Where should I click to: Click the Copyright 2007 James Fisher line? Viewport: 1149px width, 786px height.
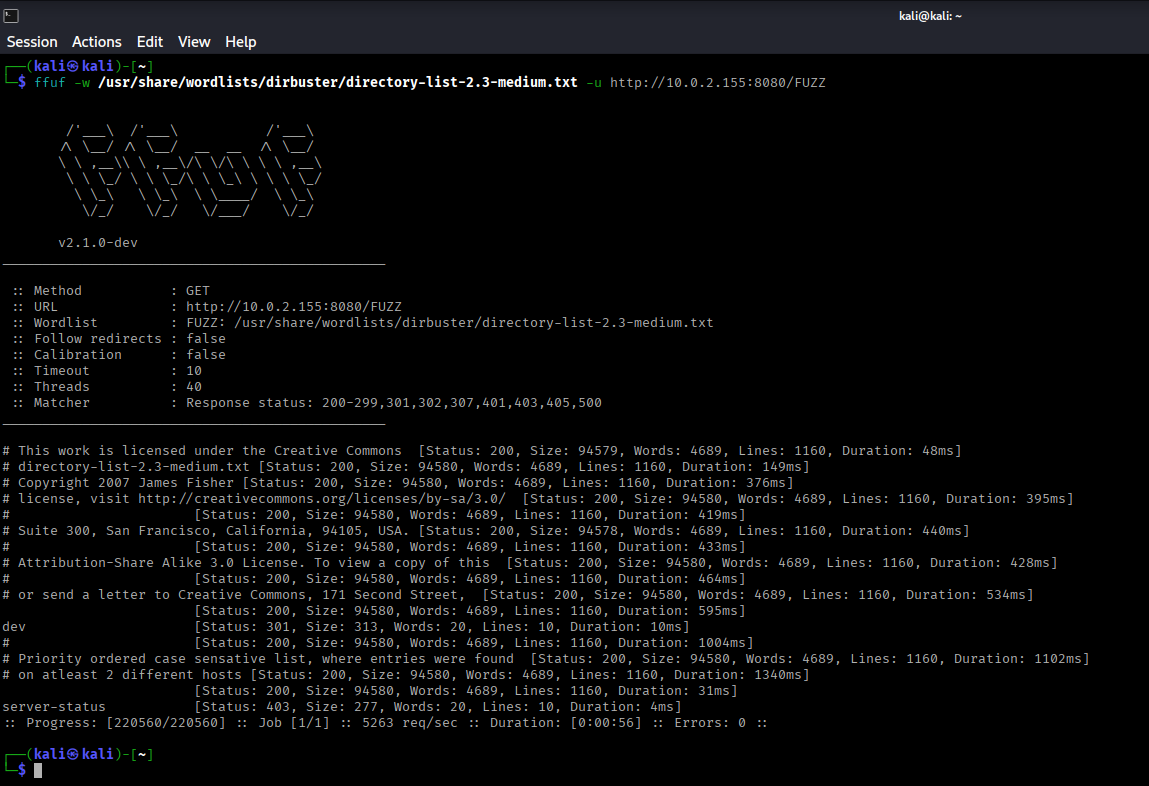[398, 483]
